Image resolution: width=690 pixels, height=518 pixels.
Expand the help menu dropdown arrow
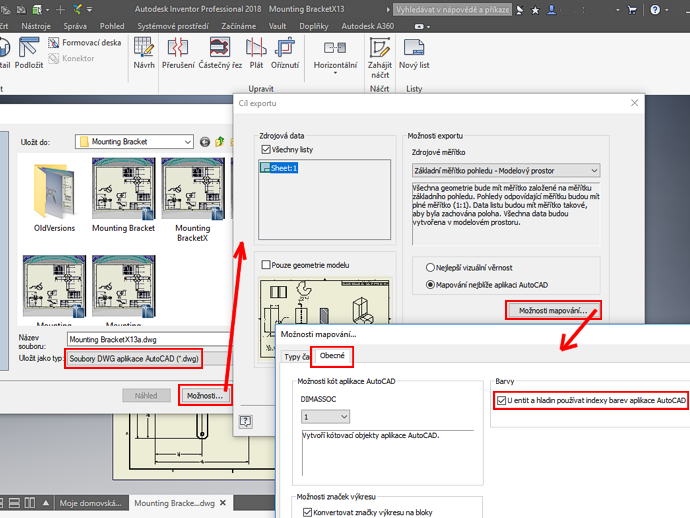coord(667,10)
